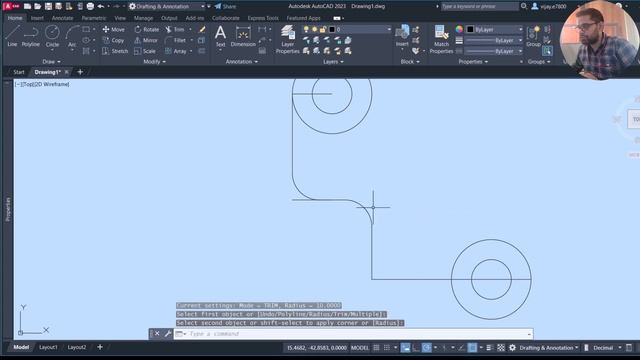Viewport: 640px width, 360px height.
Task: Click the Move tool
Action: point(113,29)
